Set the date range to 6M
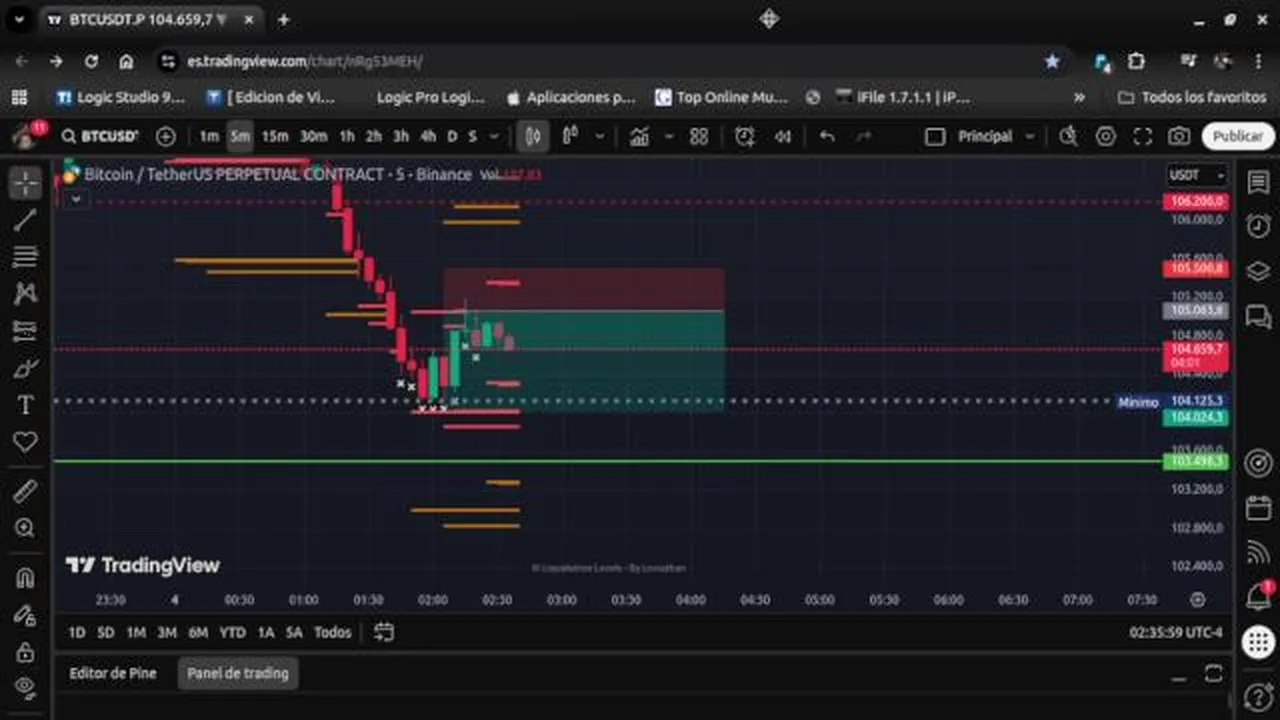Screen dimensions: 1280x720 point(198,632)
